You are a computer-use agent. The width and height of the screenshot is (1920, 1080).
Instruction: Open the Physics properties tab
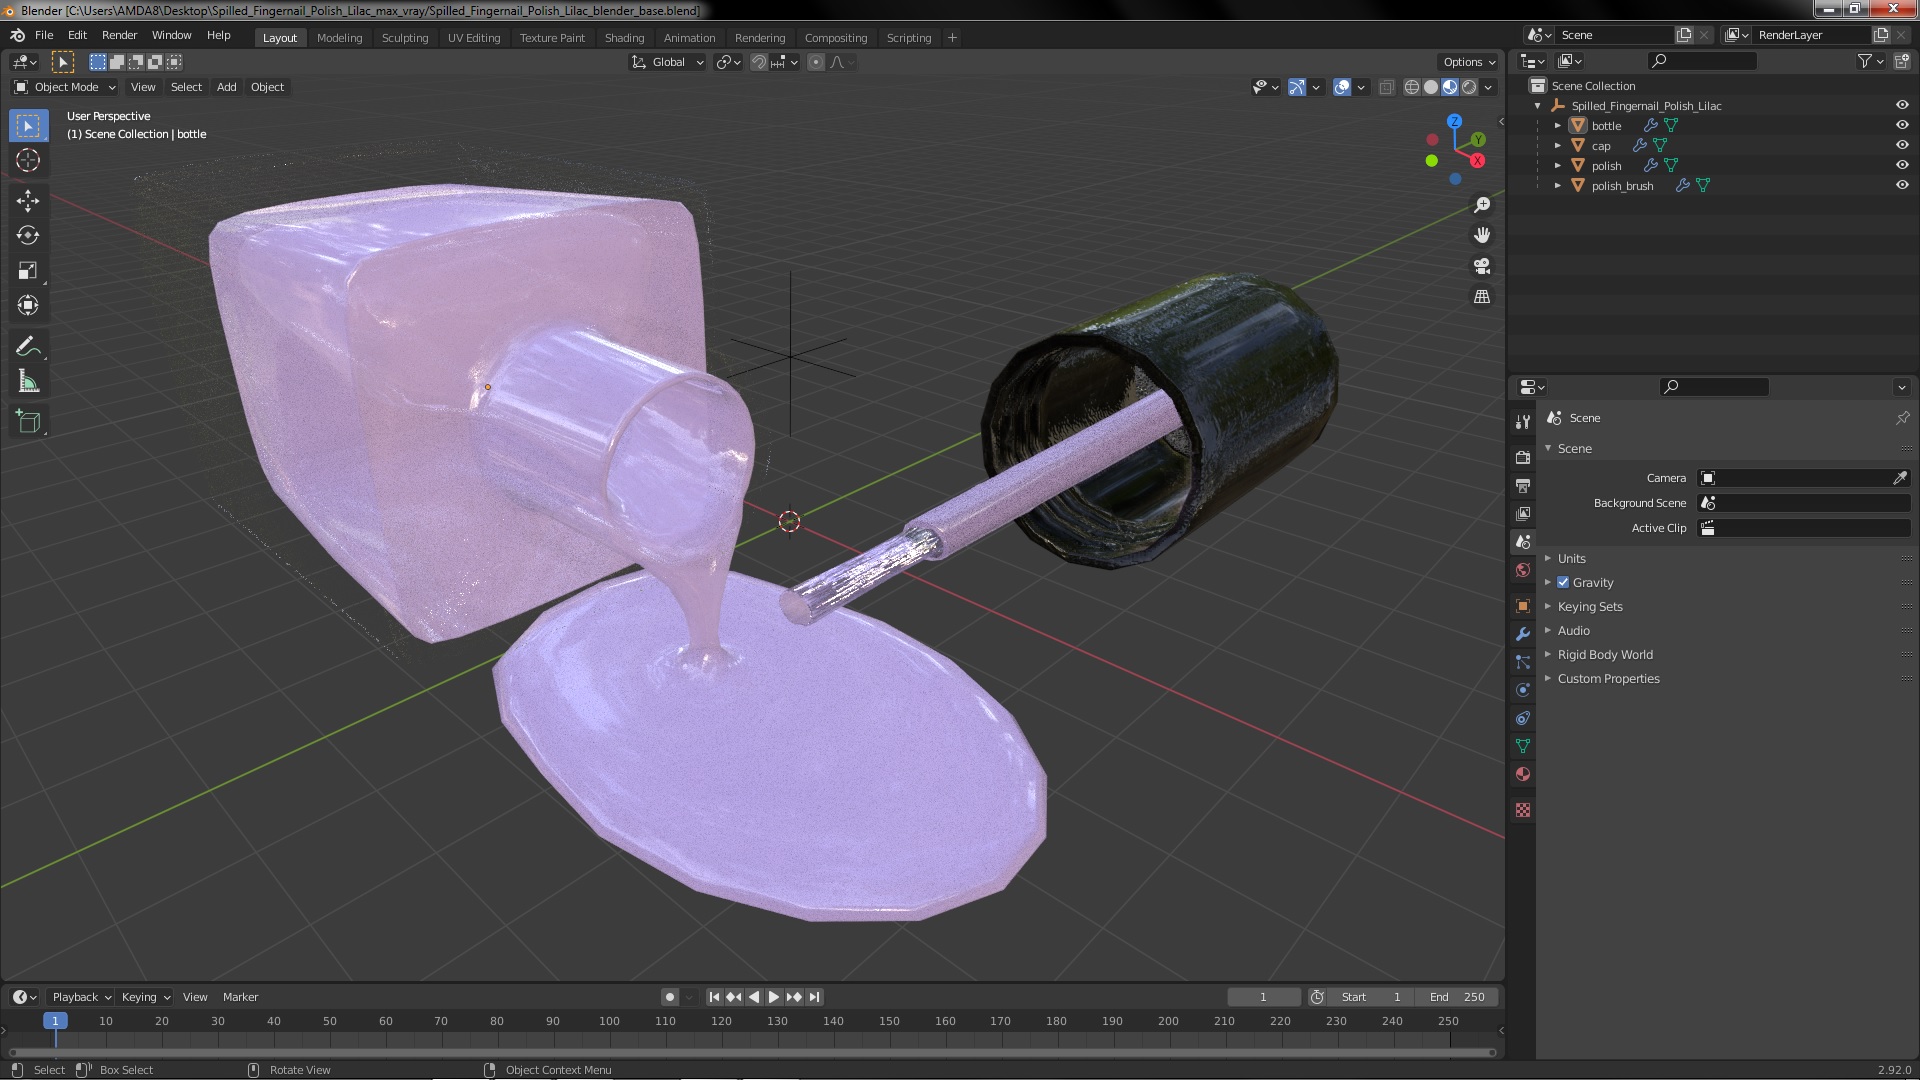[1523, 690]
